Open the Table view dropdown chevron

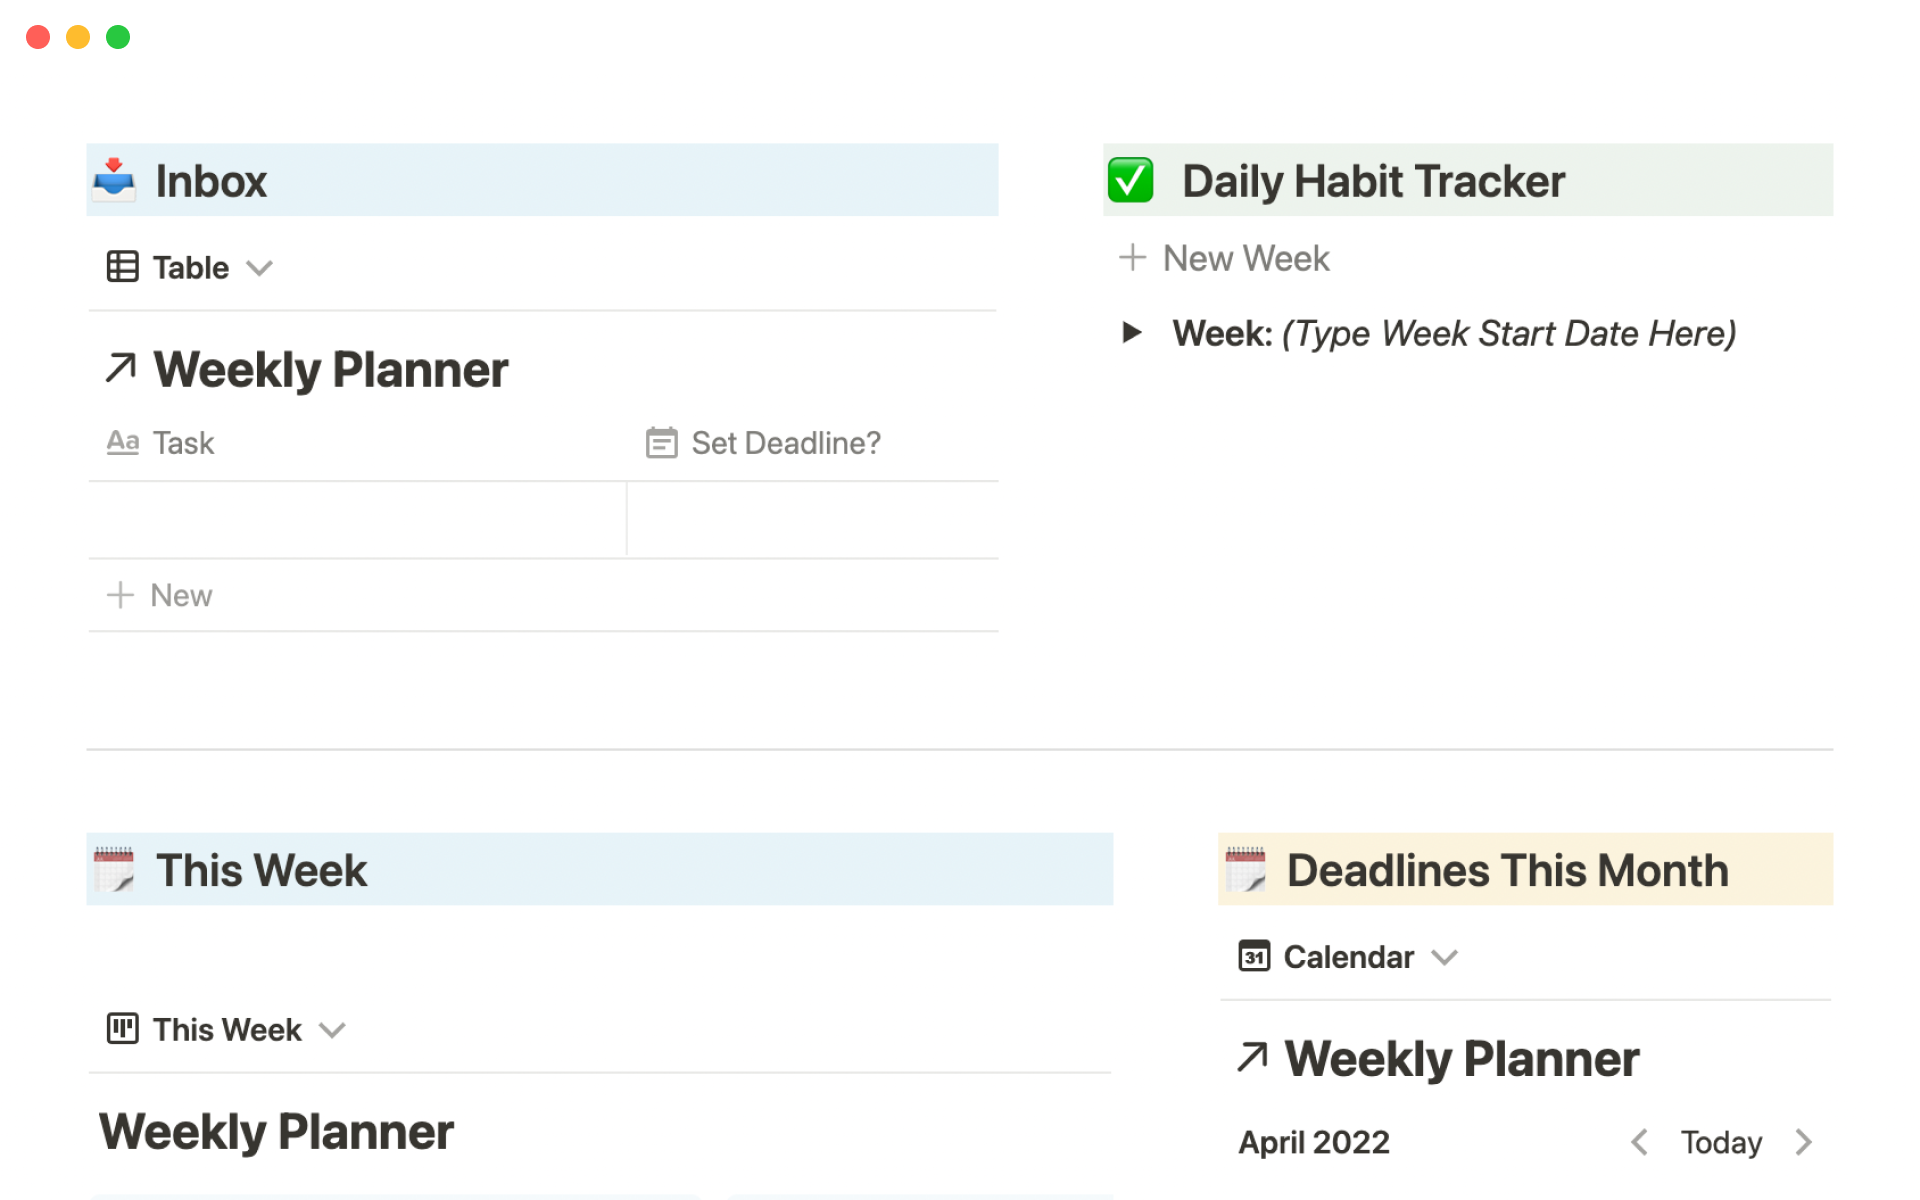260,268
